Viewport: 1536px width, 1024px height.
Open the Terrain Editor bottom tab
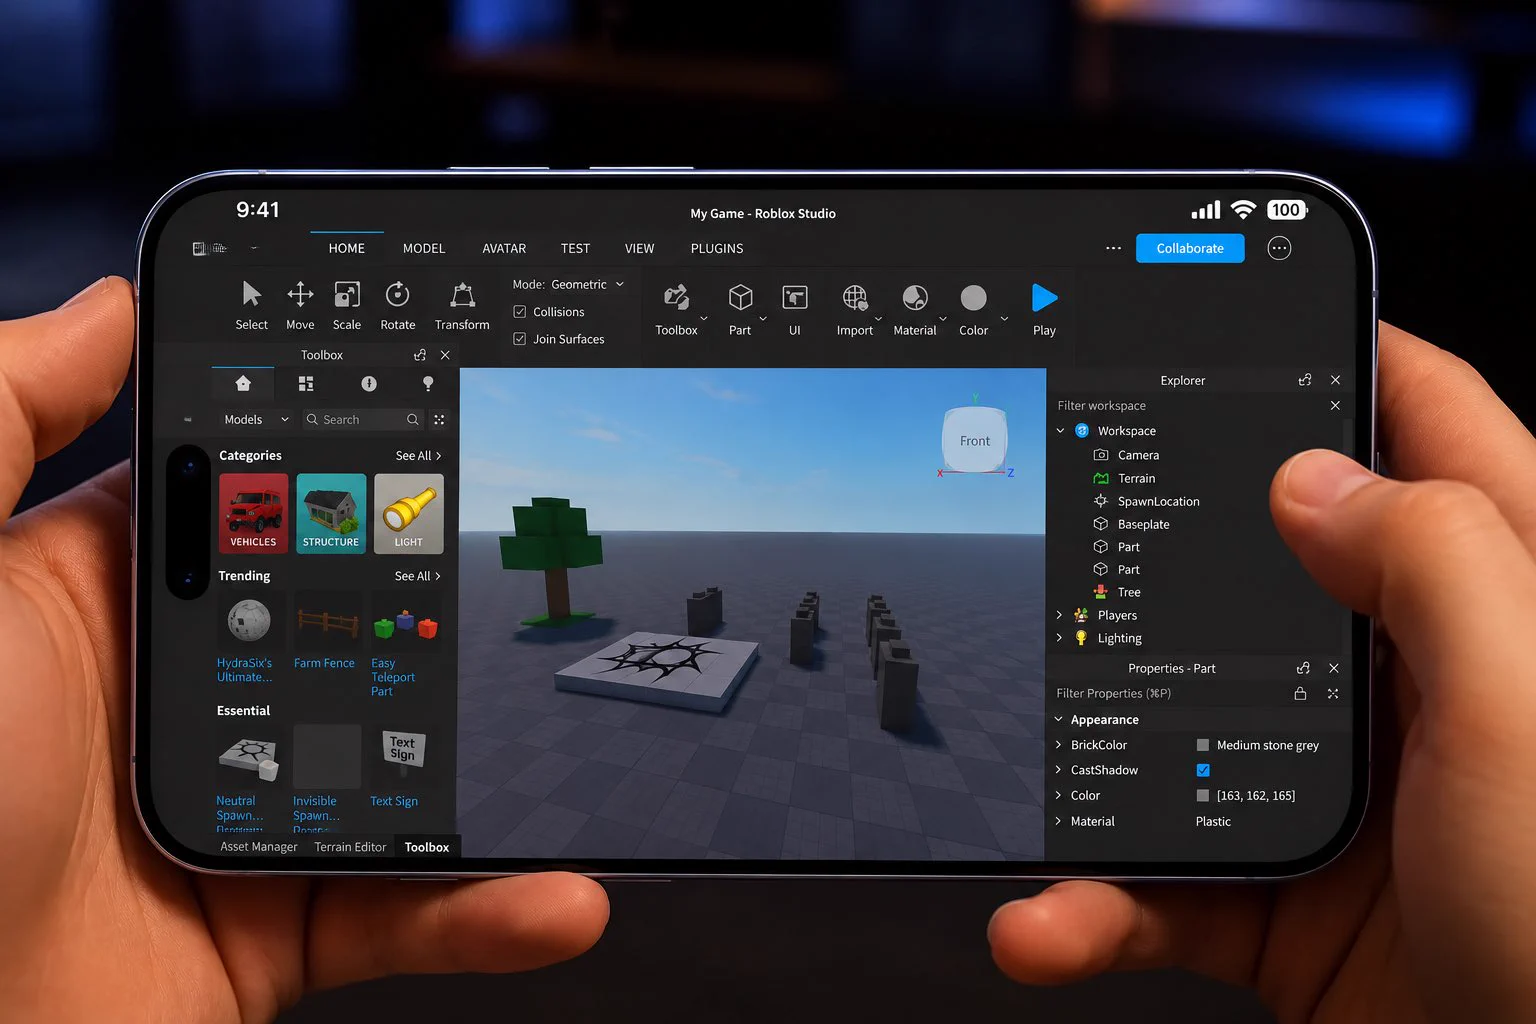[350, 847]
